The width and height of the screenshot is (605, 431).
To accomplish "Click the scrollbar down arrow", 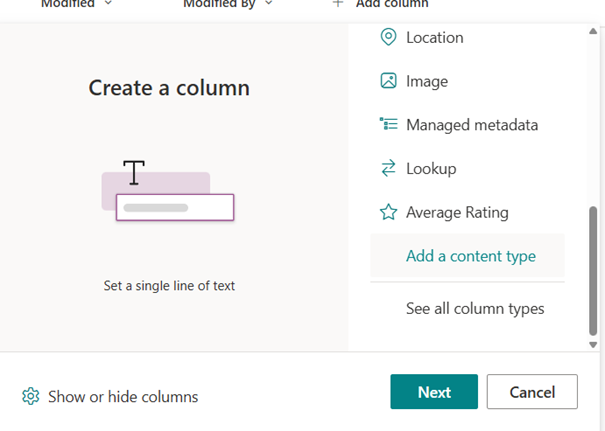I will [595, 344].
